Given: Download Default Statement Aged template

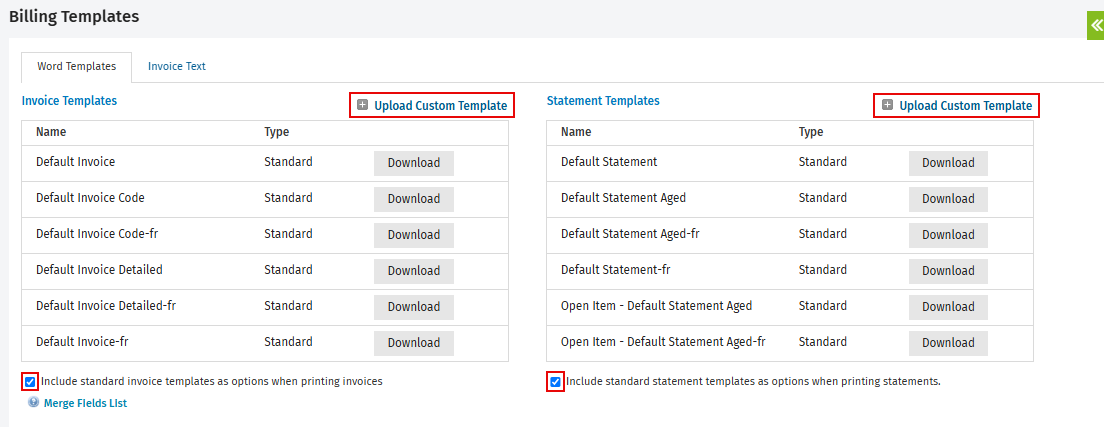Looking at the screenshot, I should coord(948,199).
